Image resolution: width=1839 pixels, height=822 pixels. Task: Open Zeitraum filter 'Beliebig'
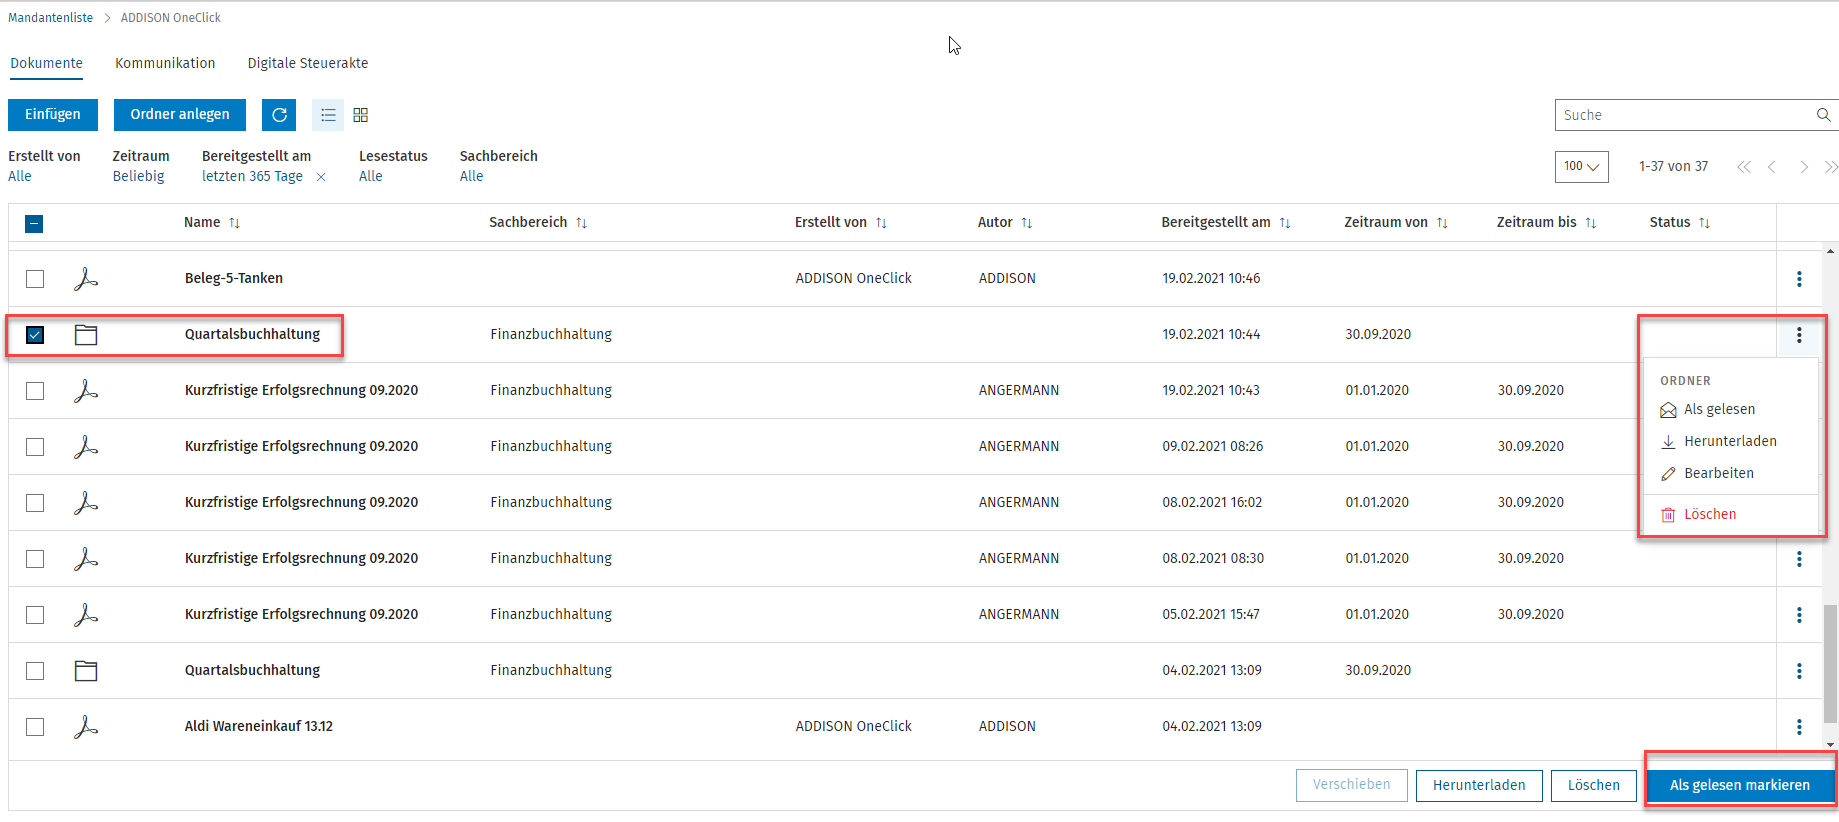tap(138, 177)
